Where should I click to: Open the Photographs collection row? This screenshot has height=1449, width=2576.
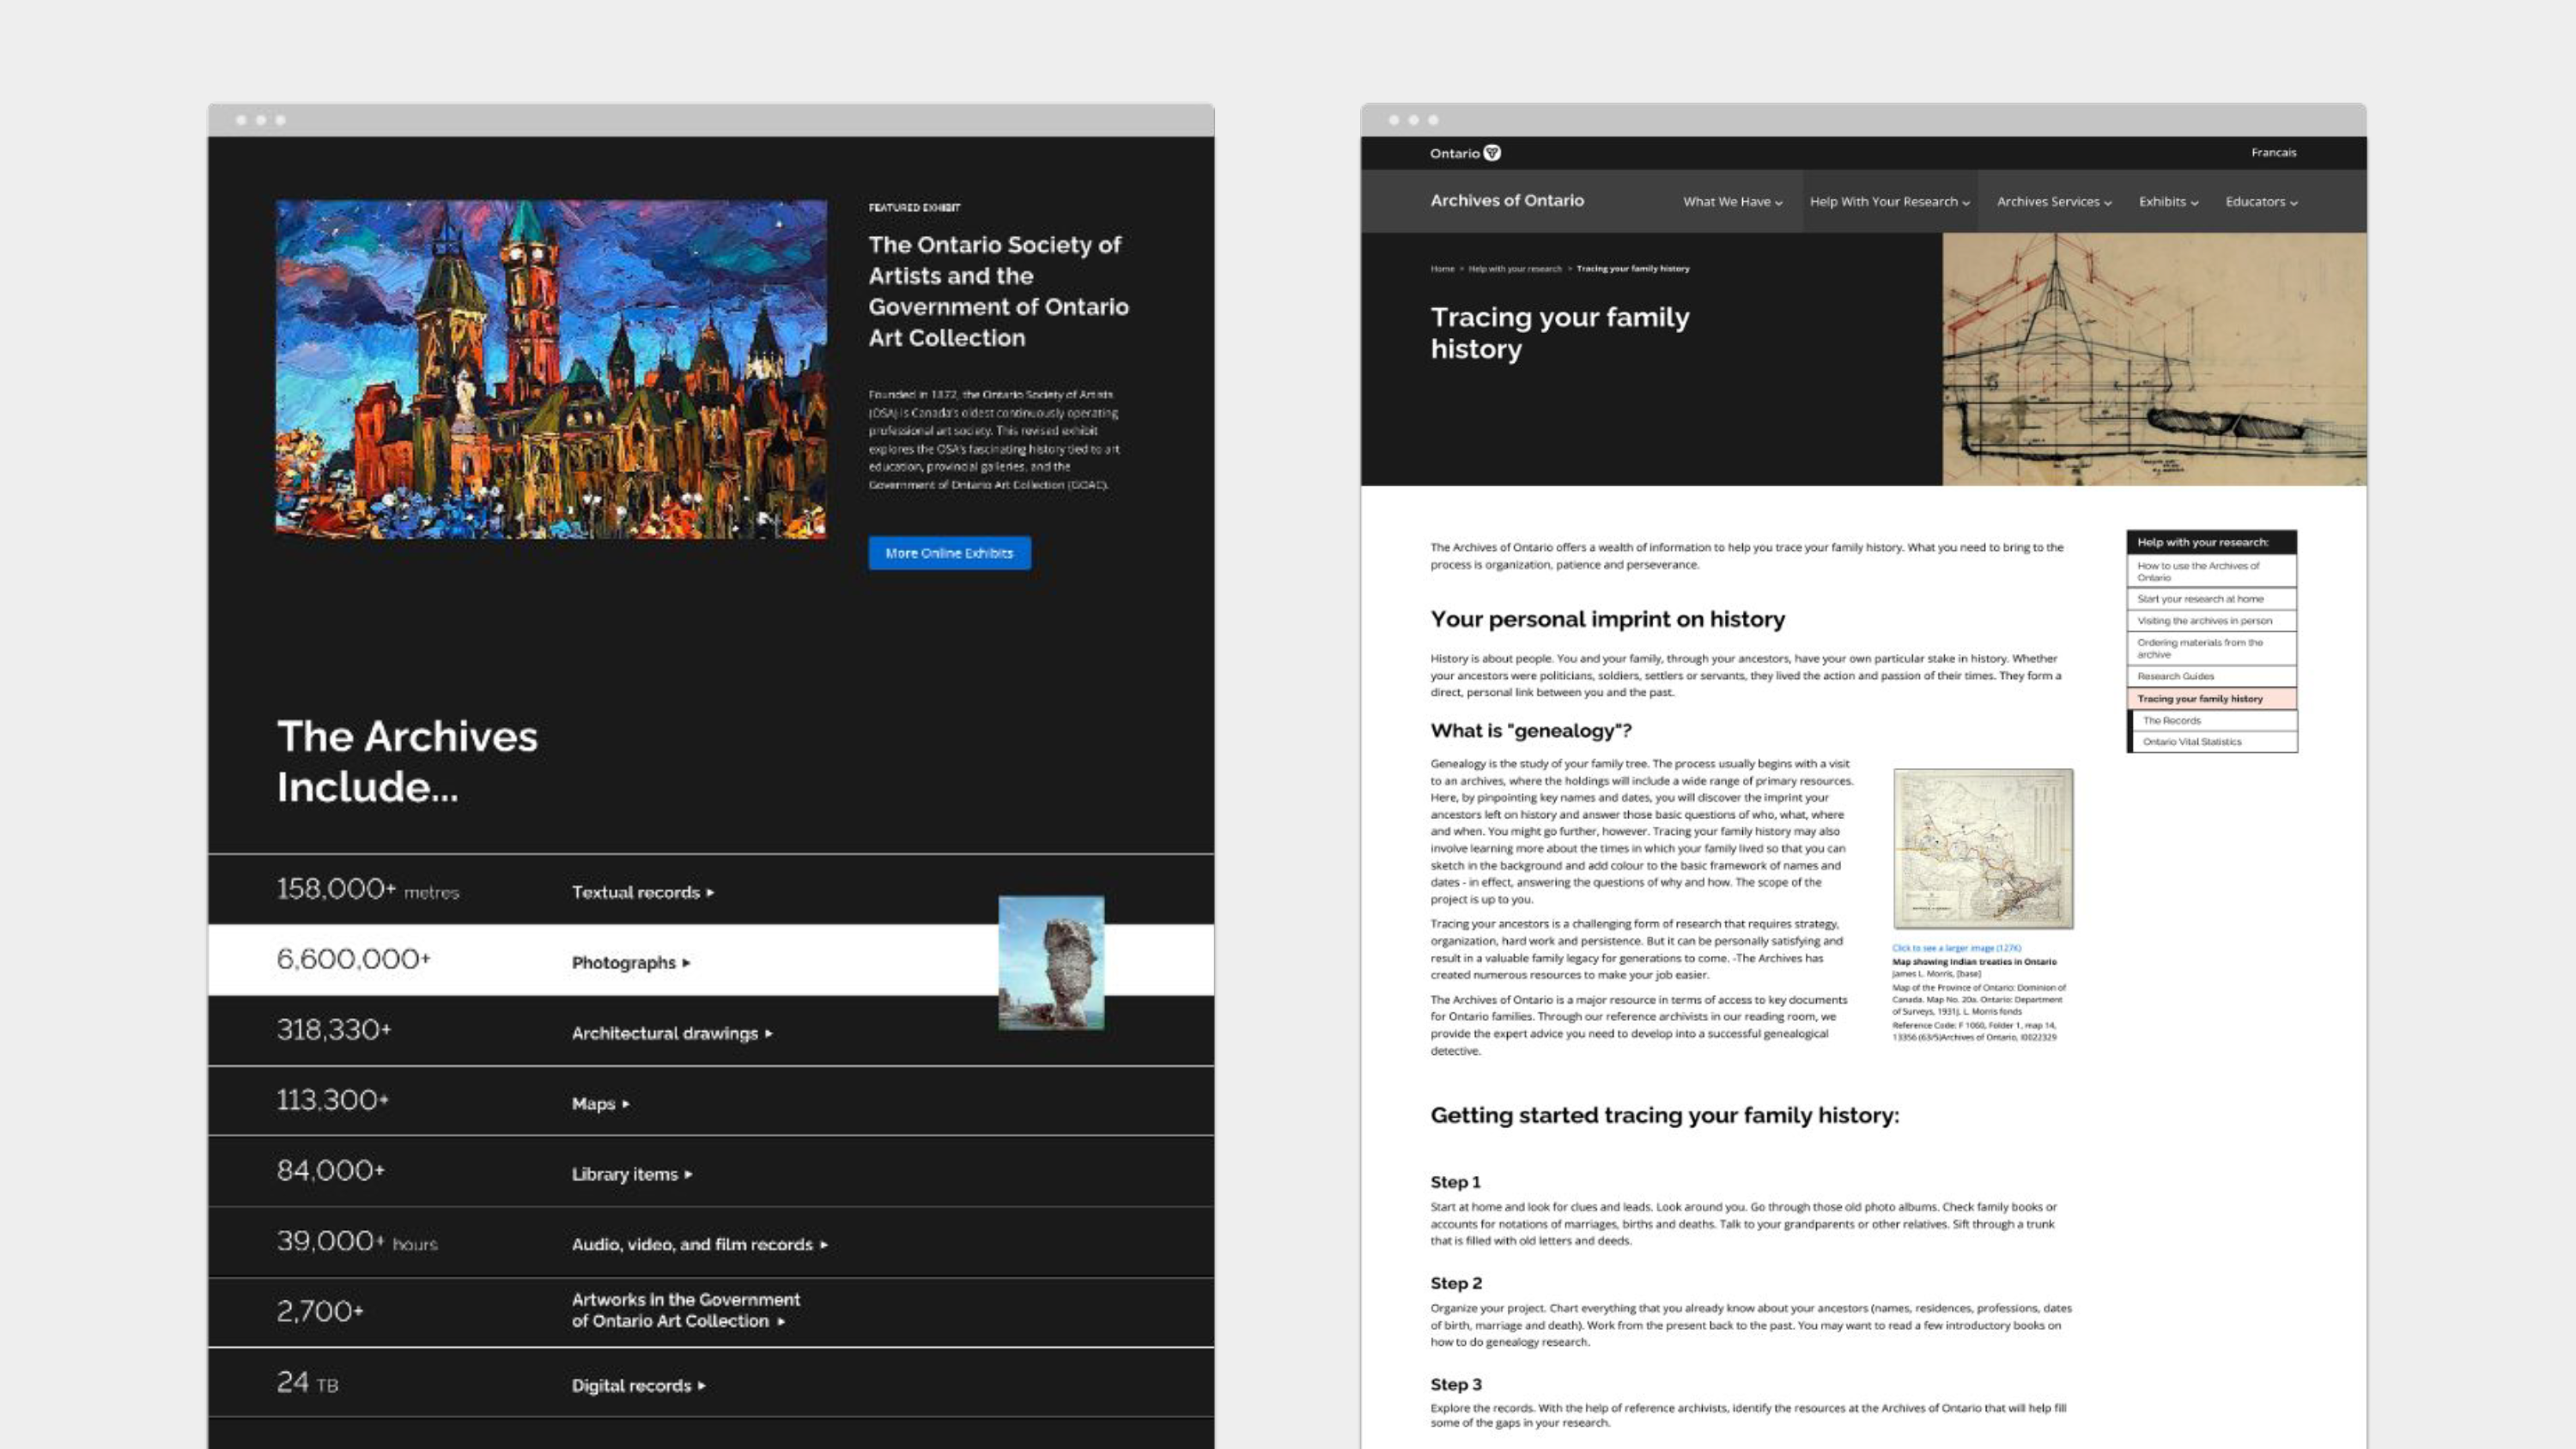click(711, 960)
